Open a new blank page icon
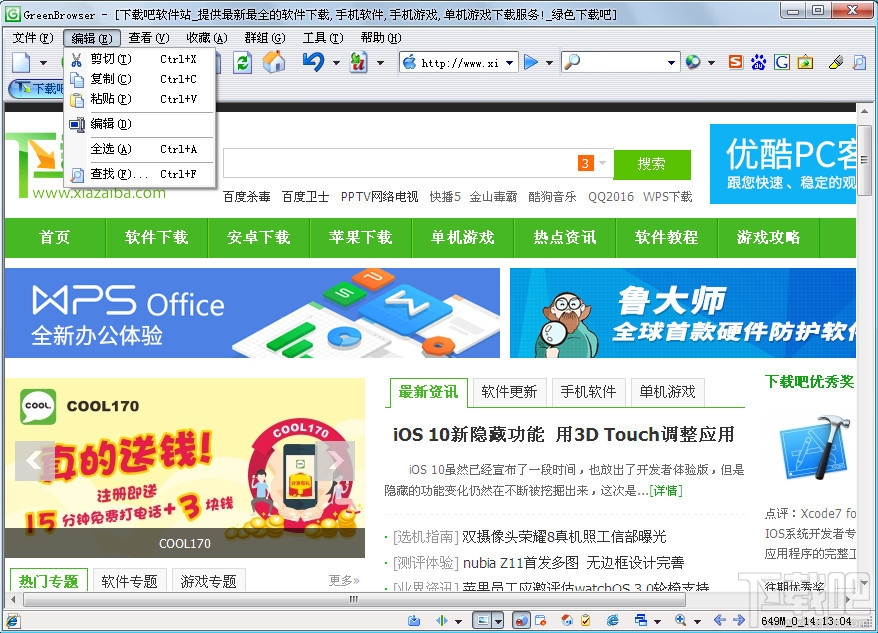This screenshot has width=878, height=633. point(22,61)
